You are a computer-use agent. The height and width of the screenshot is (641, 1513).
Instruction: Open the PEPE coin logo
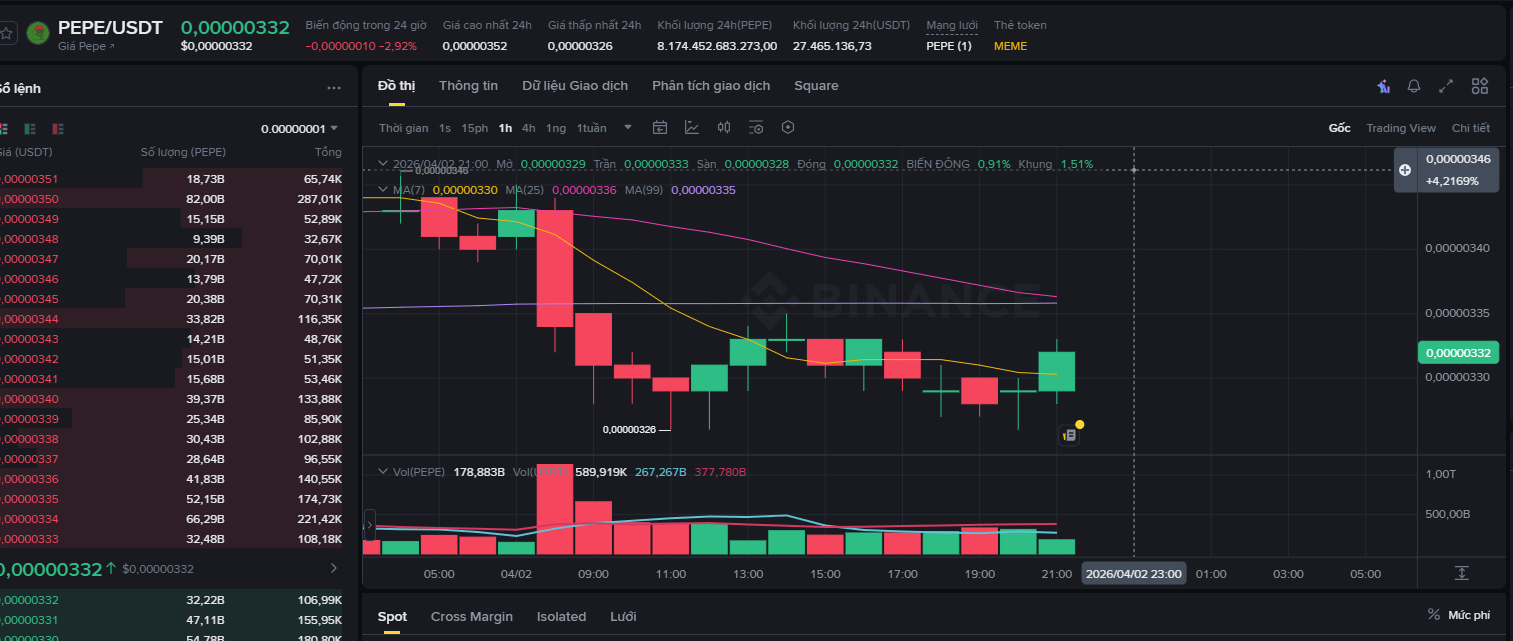(x=39, y=34)
